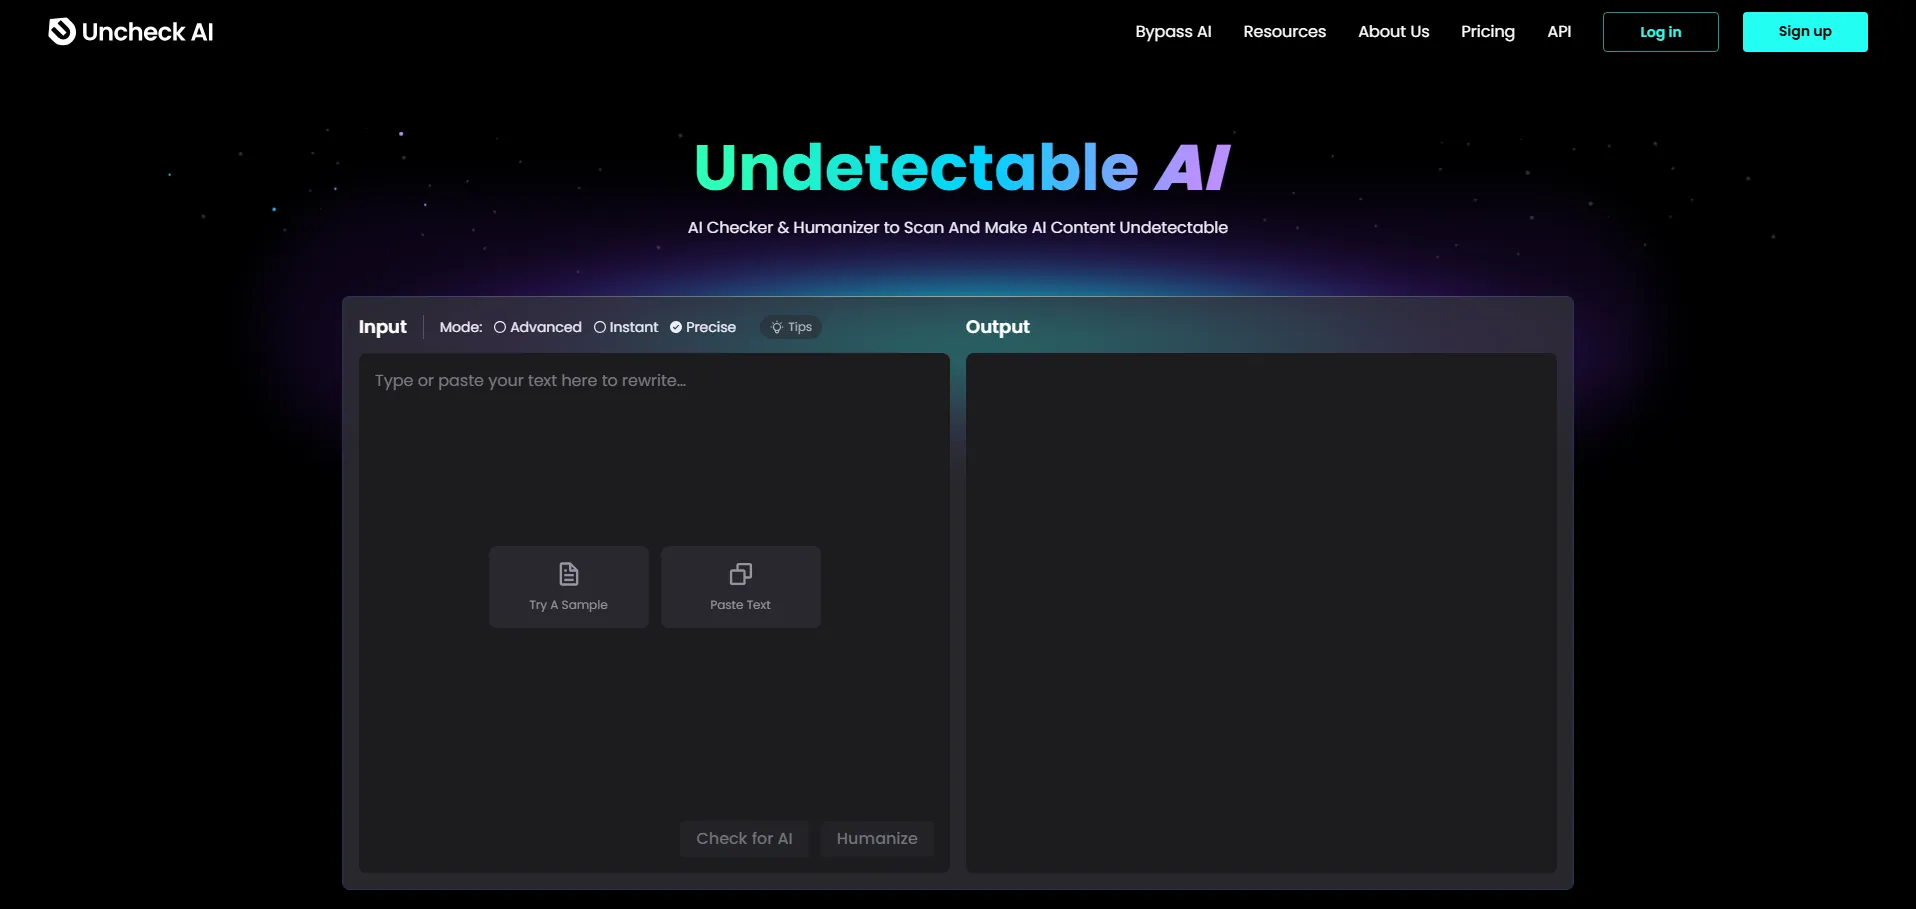Viewport: 1916px width, 909px height.
Task: Click inside the empty Output panel
Action: point(1260,612)
